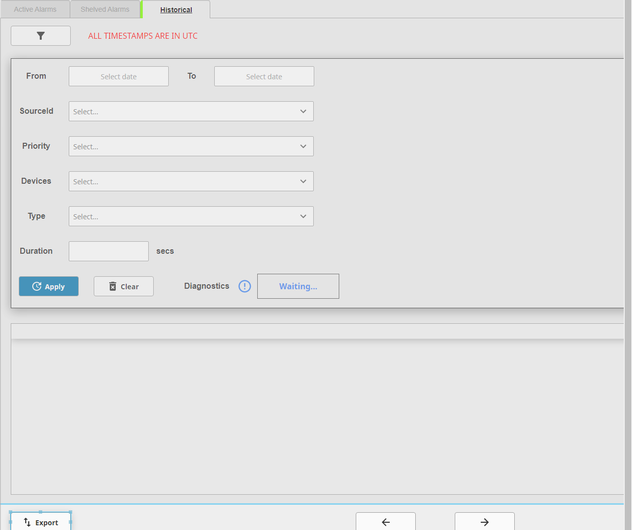Pick a From date in date field
632x530 pixels.
coord(118,76)
